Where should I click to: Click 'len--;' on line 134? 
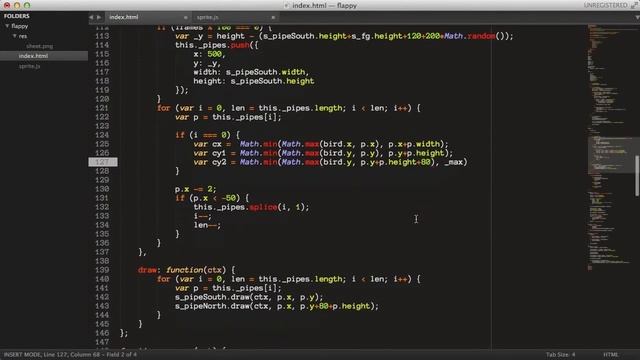207,225
